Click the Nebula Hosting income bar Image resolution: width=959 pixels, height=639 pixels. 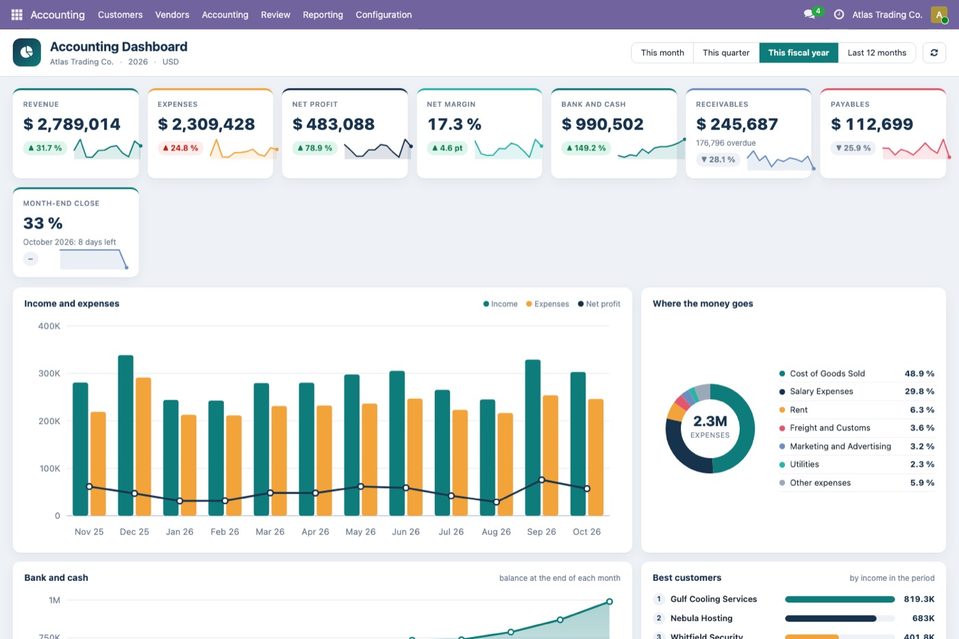click(x=831, y=618)
